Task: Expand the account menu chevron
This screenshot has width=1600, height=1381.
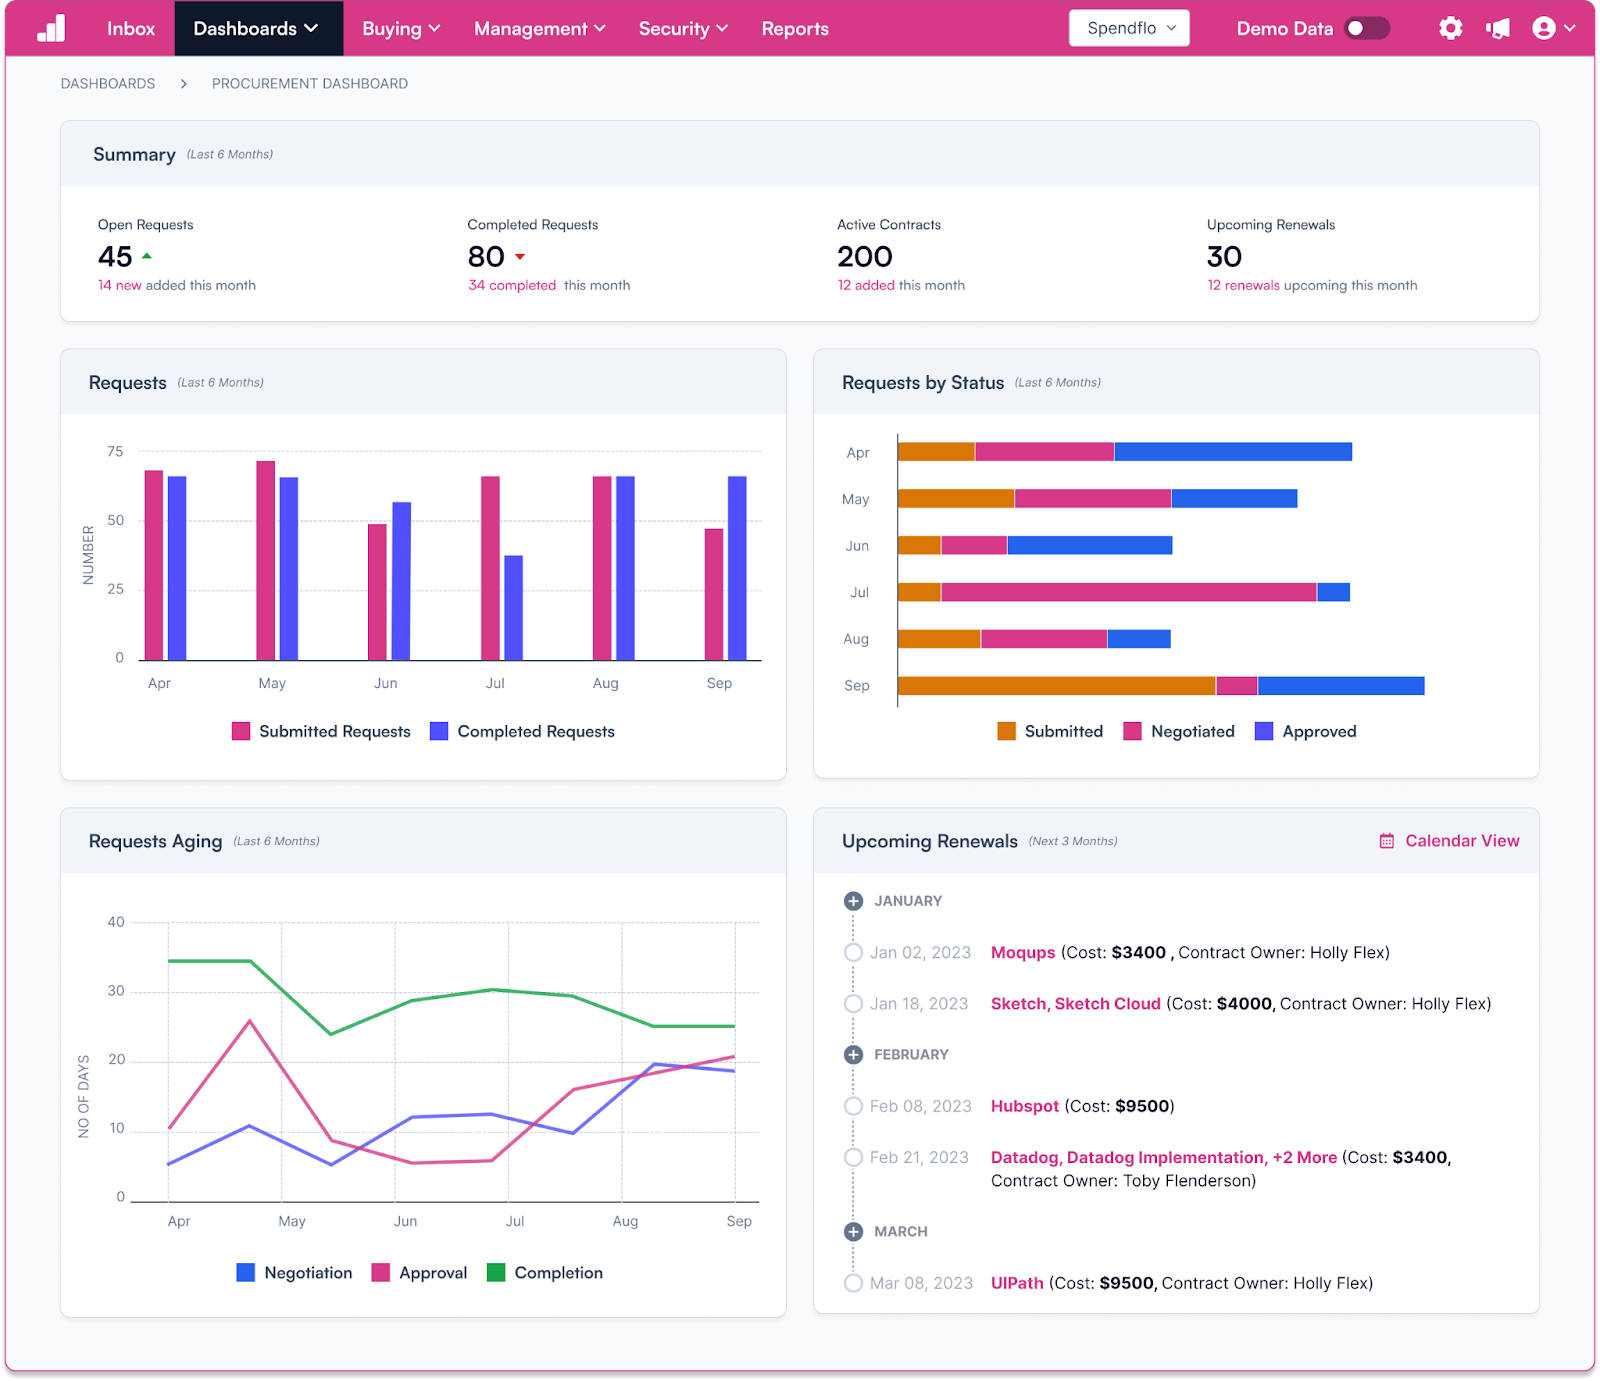Action: [1570, 28]
